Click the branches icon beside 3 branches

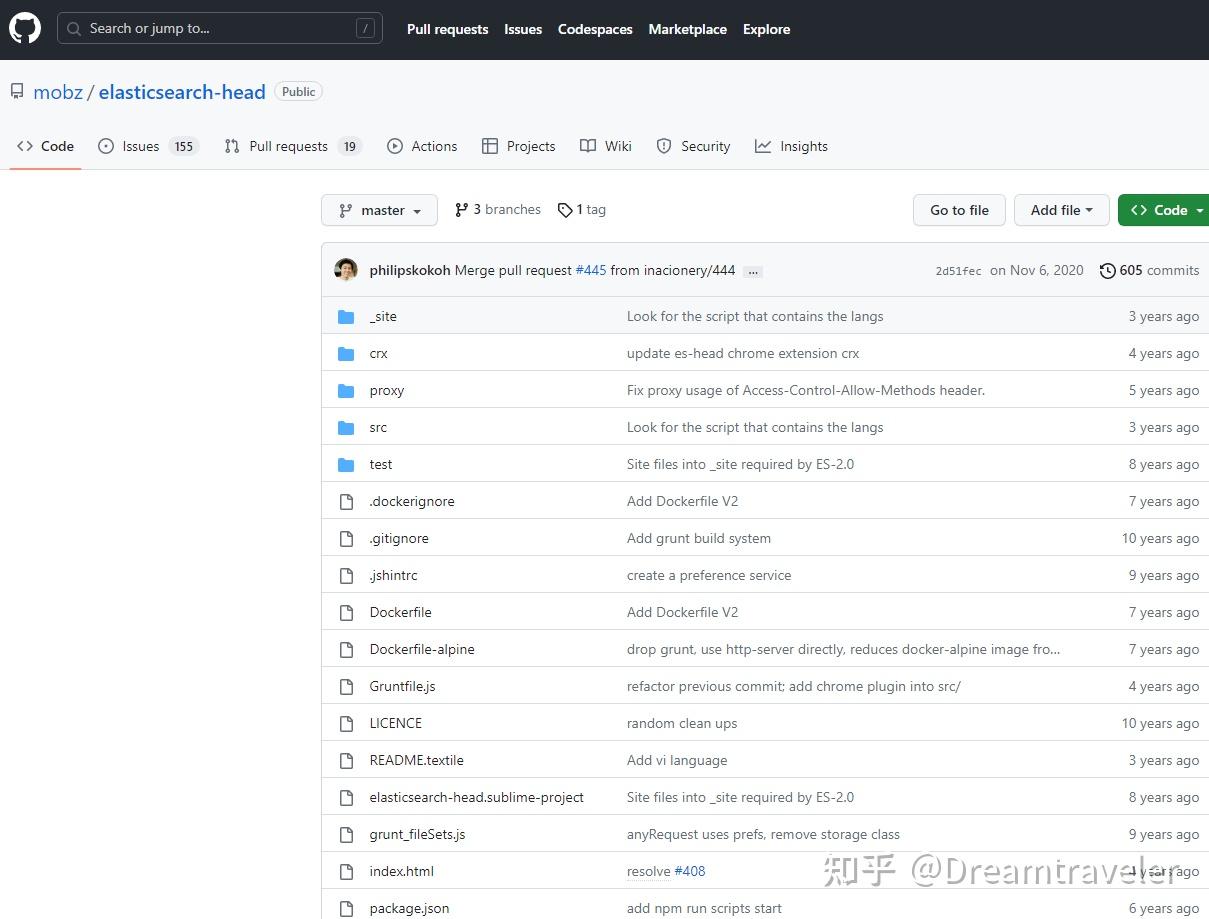click(x=461, y=210)
